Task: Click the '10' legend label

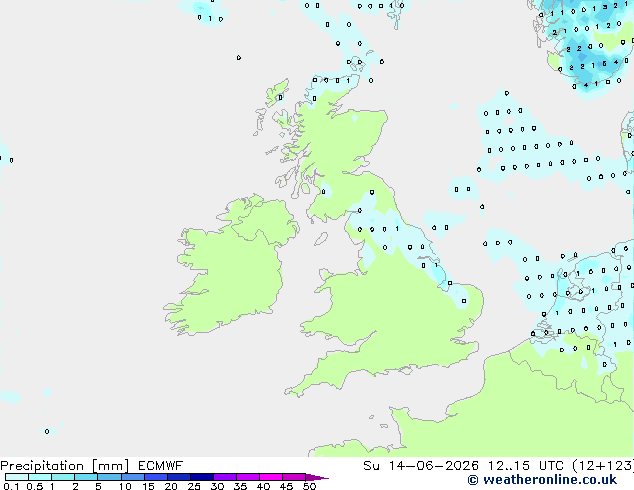Action: [x=125, y=486]
